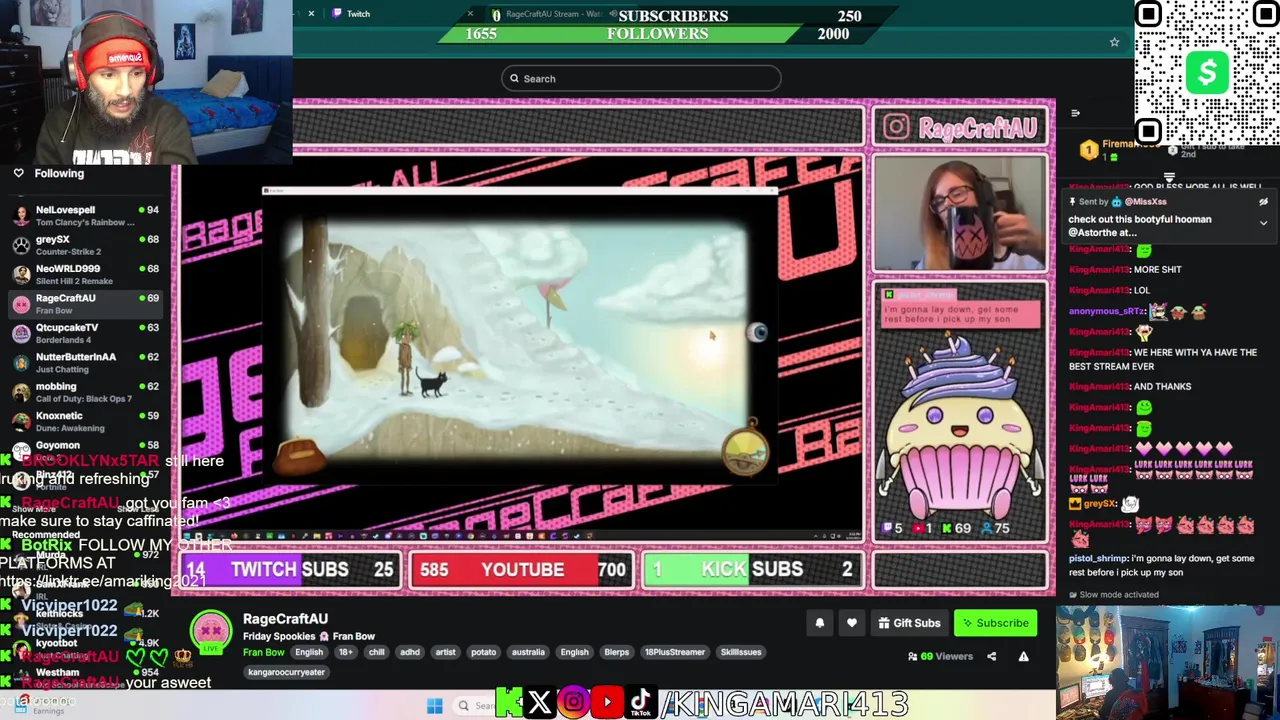Open RageCraftAU channel in Following list
Screen dimensions: 1280x720
click(x=86, y=304)
